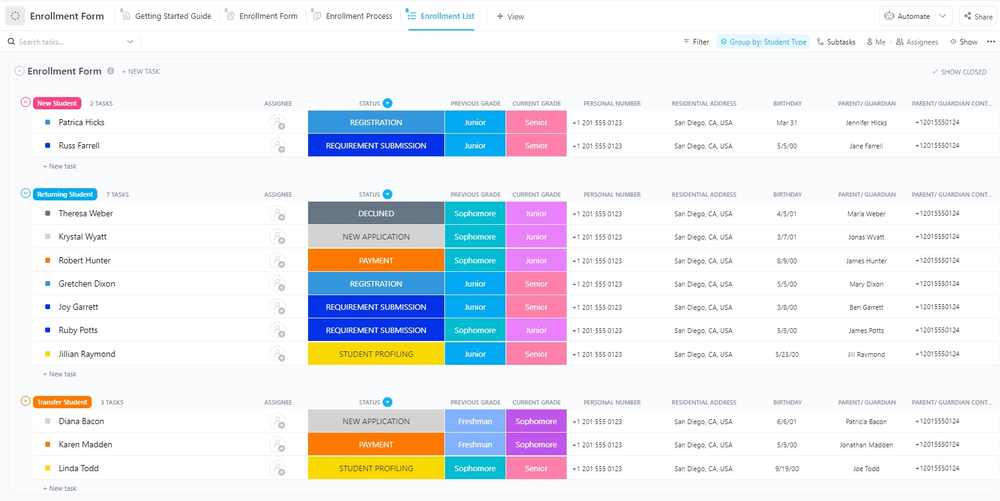Click Patrica Hicks assignee avatar icon

(278, 123)
